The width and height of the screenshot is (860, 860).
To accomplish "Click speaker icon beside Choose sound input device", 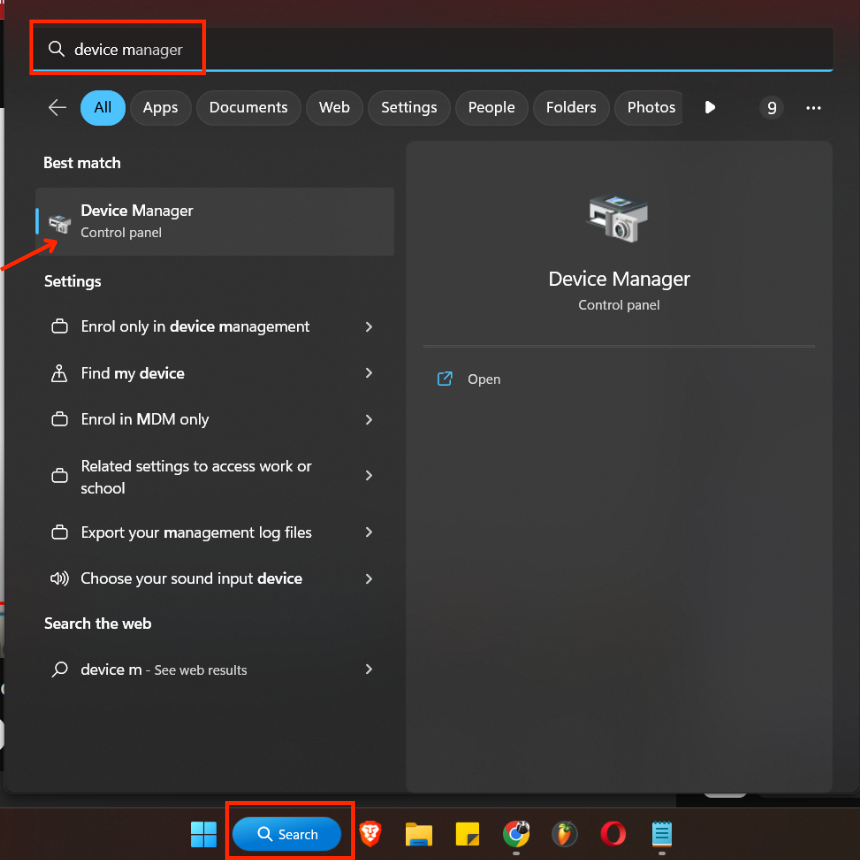I will coord(59,579).
